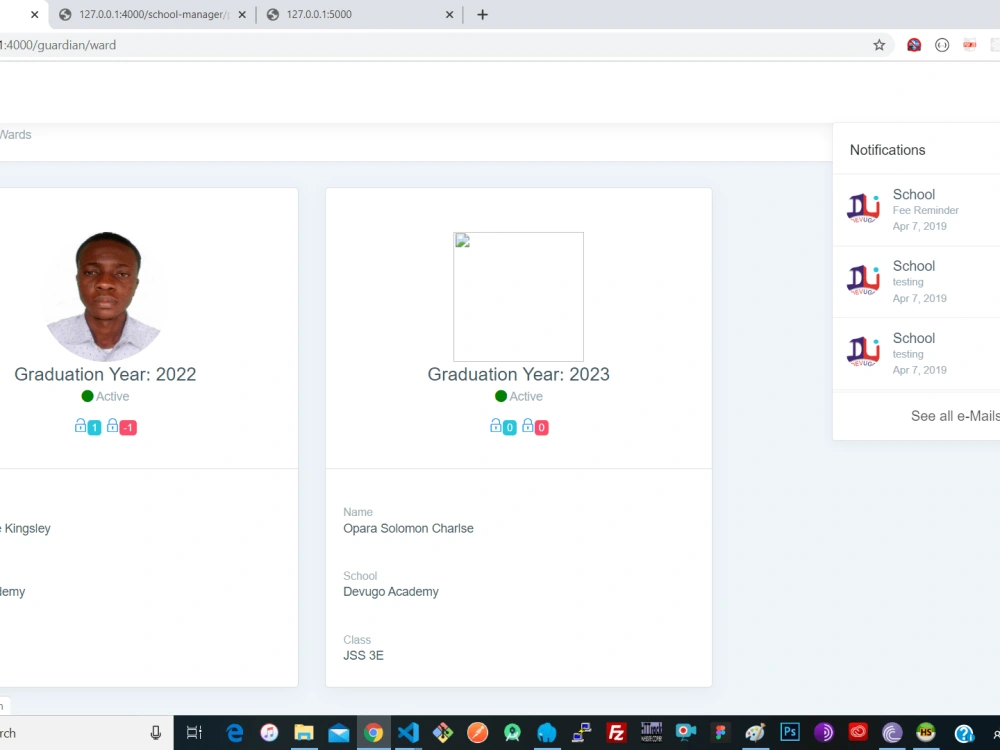The width and height of the screenshot is (1000, 750).
Task: Switch to Chrome in the taskbar
Action: coord(374,733)
